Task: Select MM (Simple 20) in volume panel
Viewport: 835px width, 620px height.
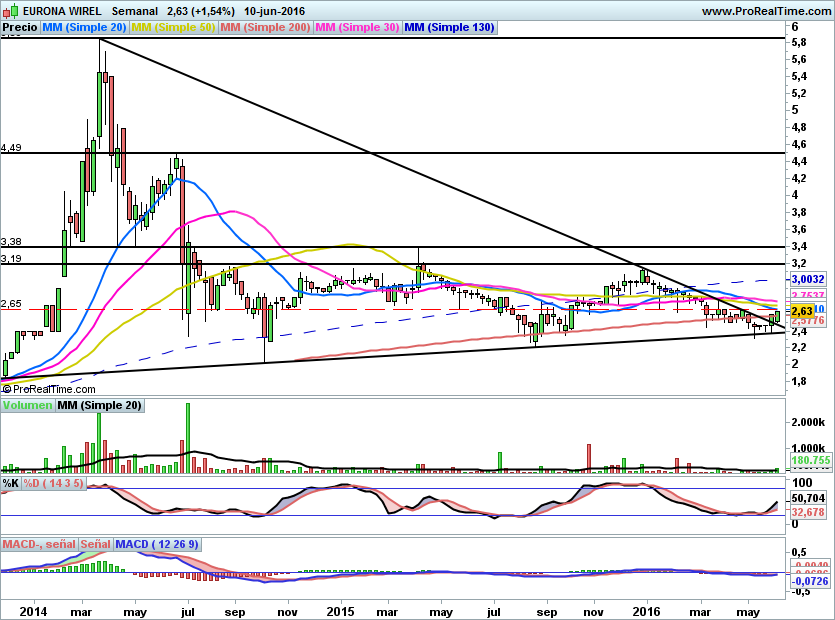Action: (x=99, y=405)
